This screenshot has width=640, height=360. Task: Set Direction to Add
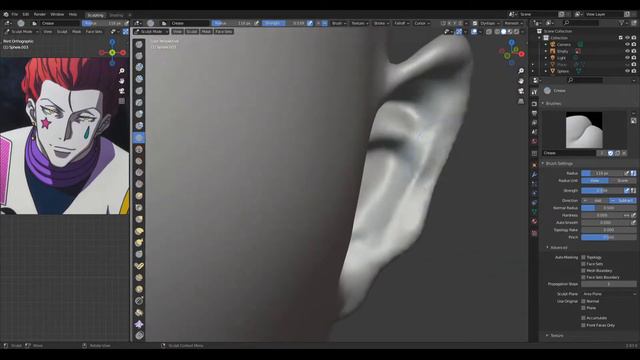(595, 200)
